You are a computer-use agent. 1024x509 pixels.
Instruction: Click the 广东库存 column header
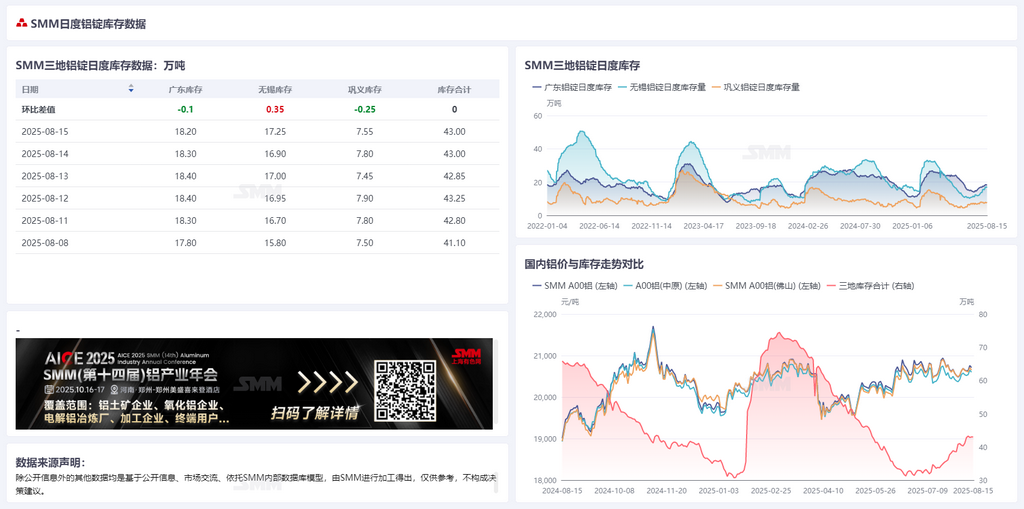[185, 90]
